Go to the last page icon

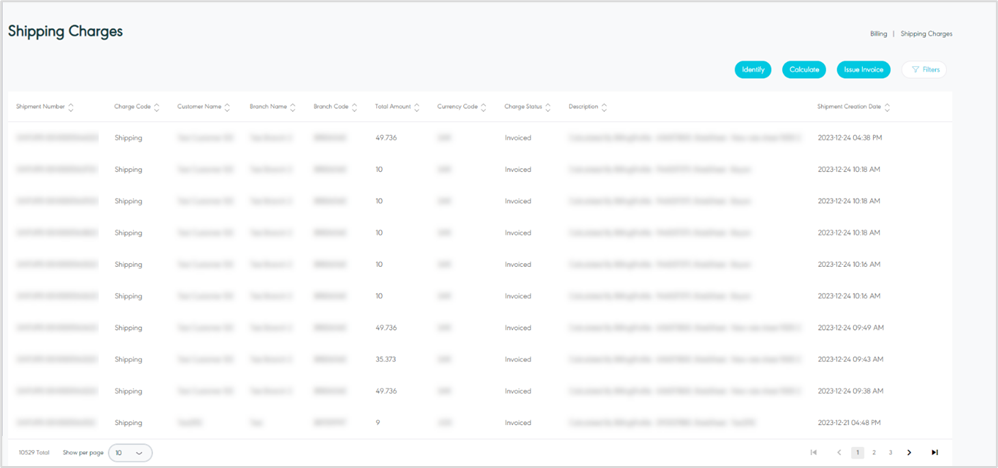(934, 452)
